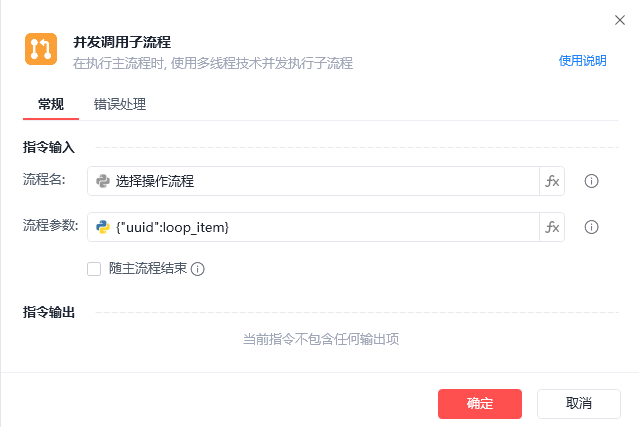Open the fx expression editor for 流程名
The height and width of the screenshot is (427, 639).
pyautogui.click(x=552, y=181)
